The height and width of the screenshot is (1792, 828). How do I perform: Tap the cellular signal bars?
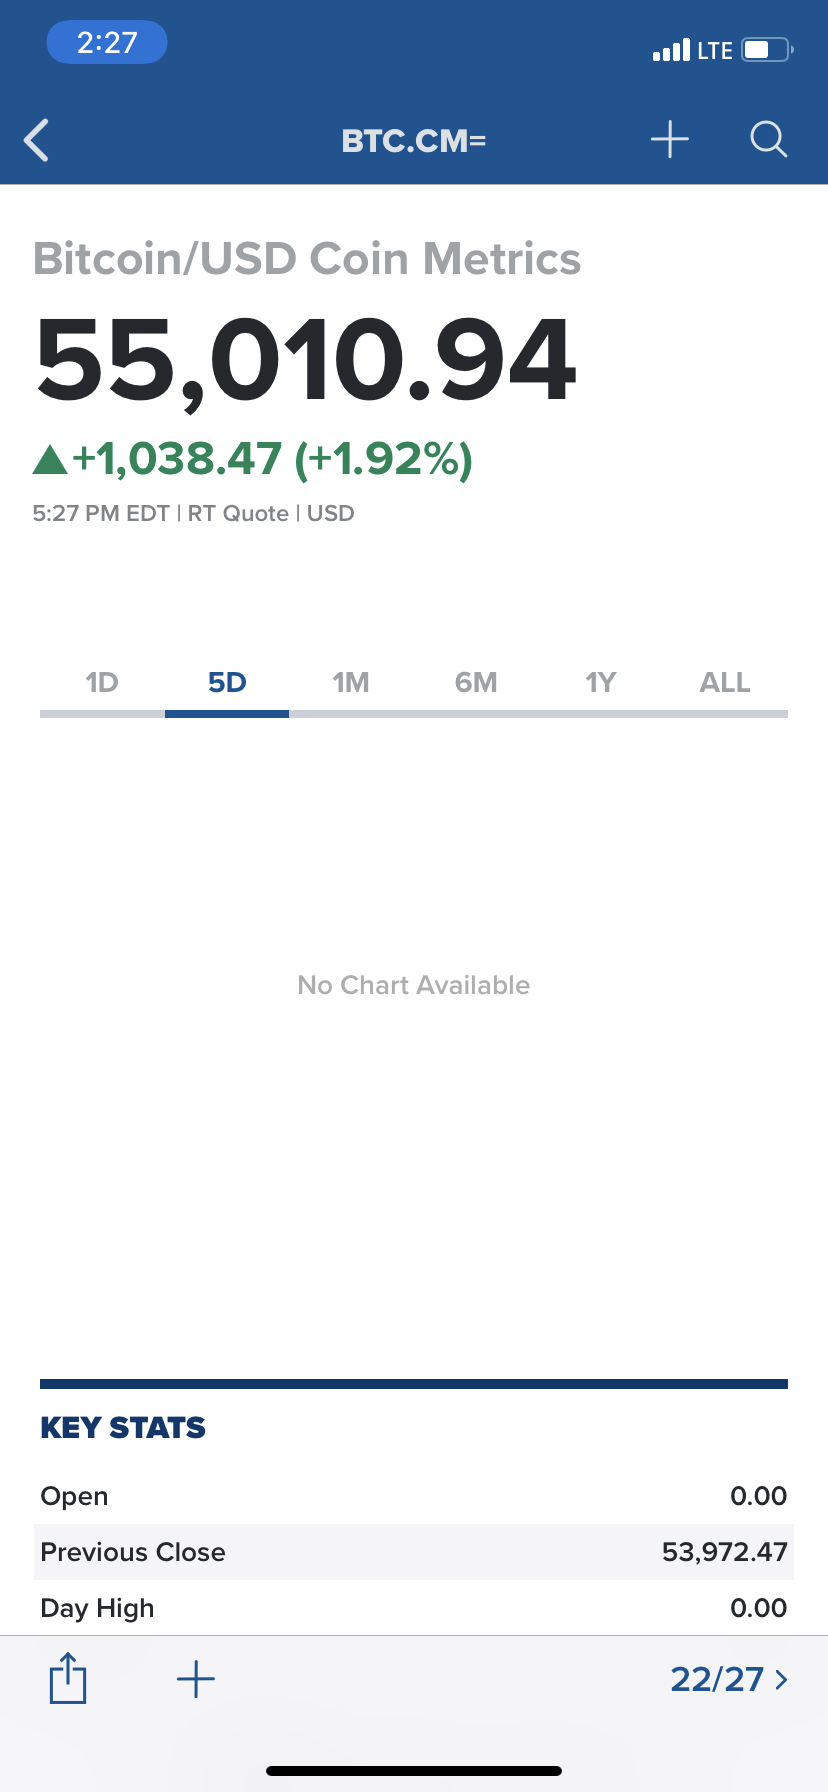(x=671, y=50)
